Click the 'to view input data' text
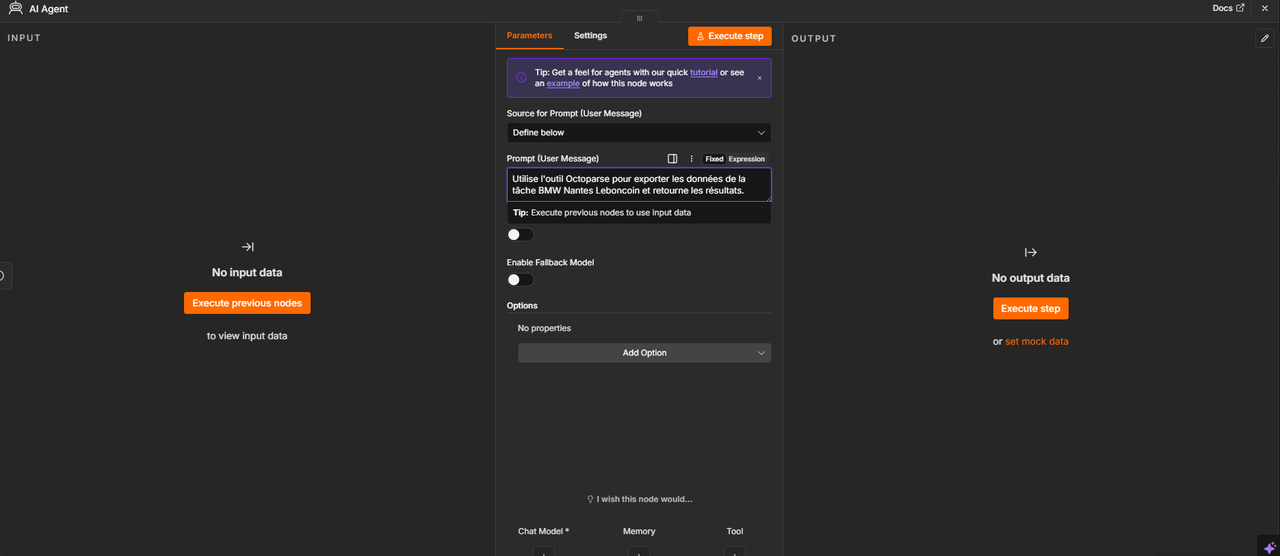 click(247, 336)
